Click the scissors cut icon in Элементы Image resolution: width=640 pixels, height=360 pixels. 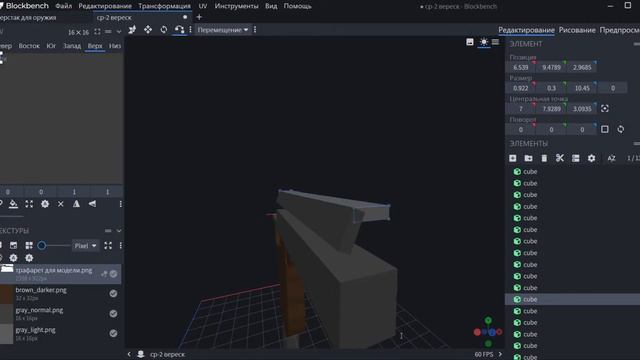[x=560, y=158]
